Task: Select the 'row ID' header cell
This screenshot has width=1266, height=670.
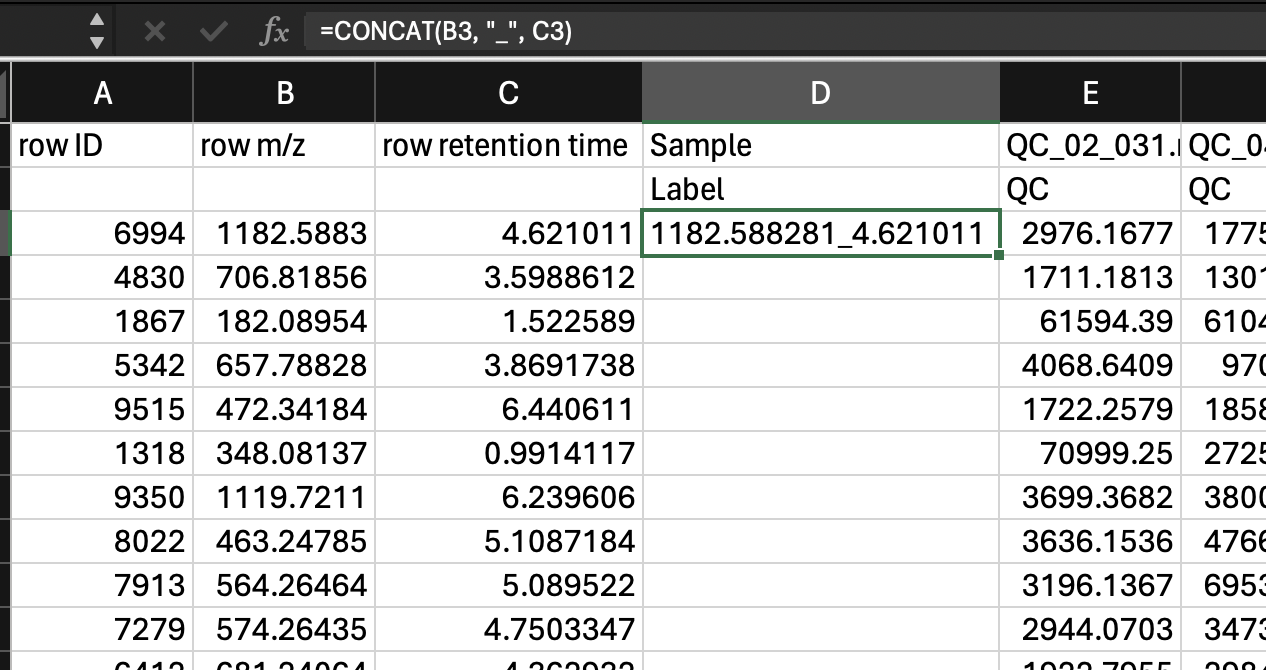Action: [x=102, y=146]
